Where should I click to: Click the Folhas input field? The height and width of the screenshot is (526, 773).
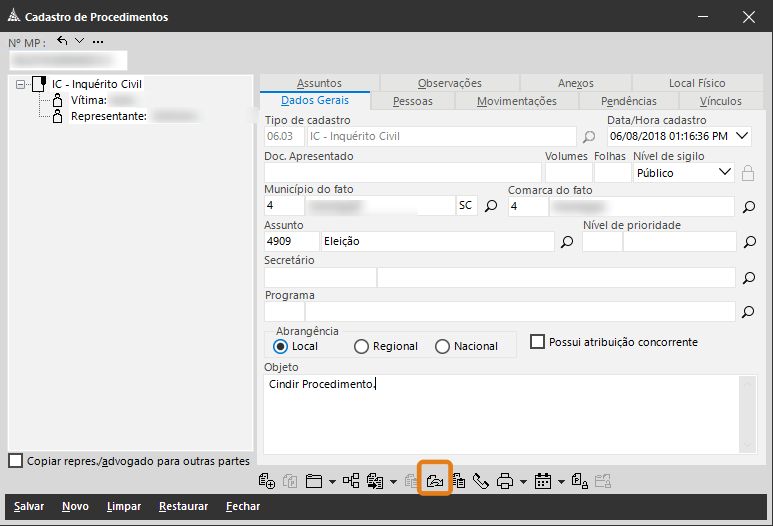point(613,173)
